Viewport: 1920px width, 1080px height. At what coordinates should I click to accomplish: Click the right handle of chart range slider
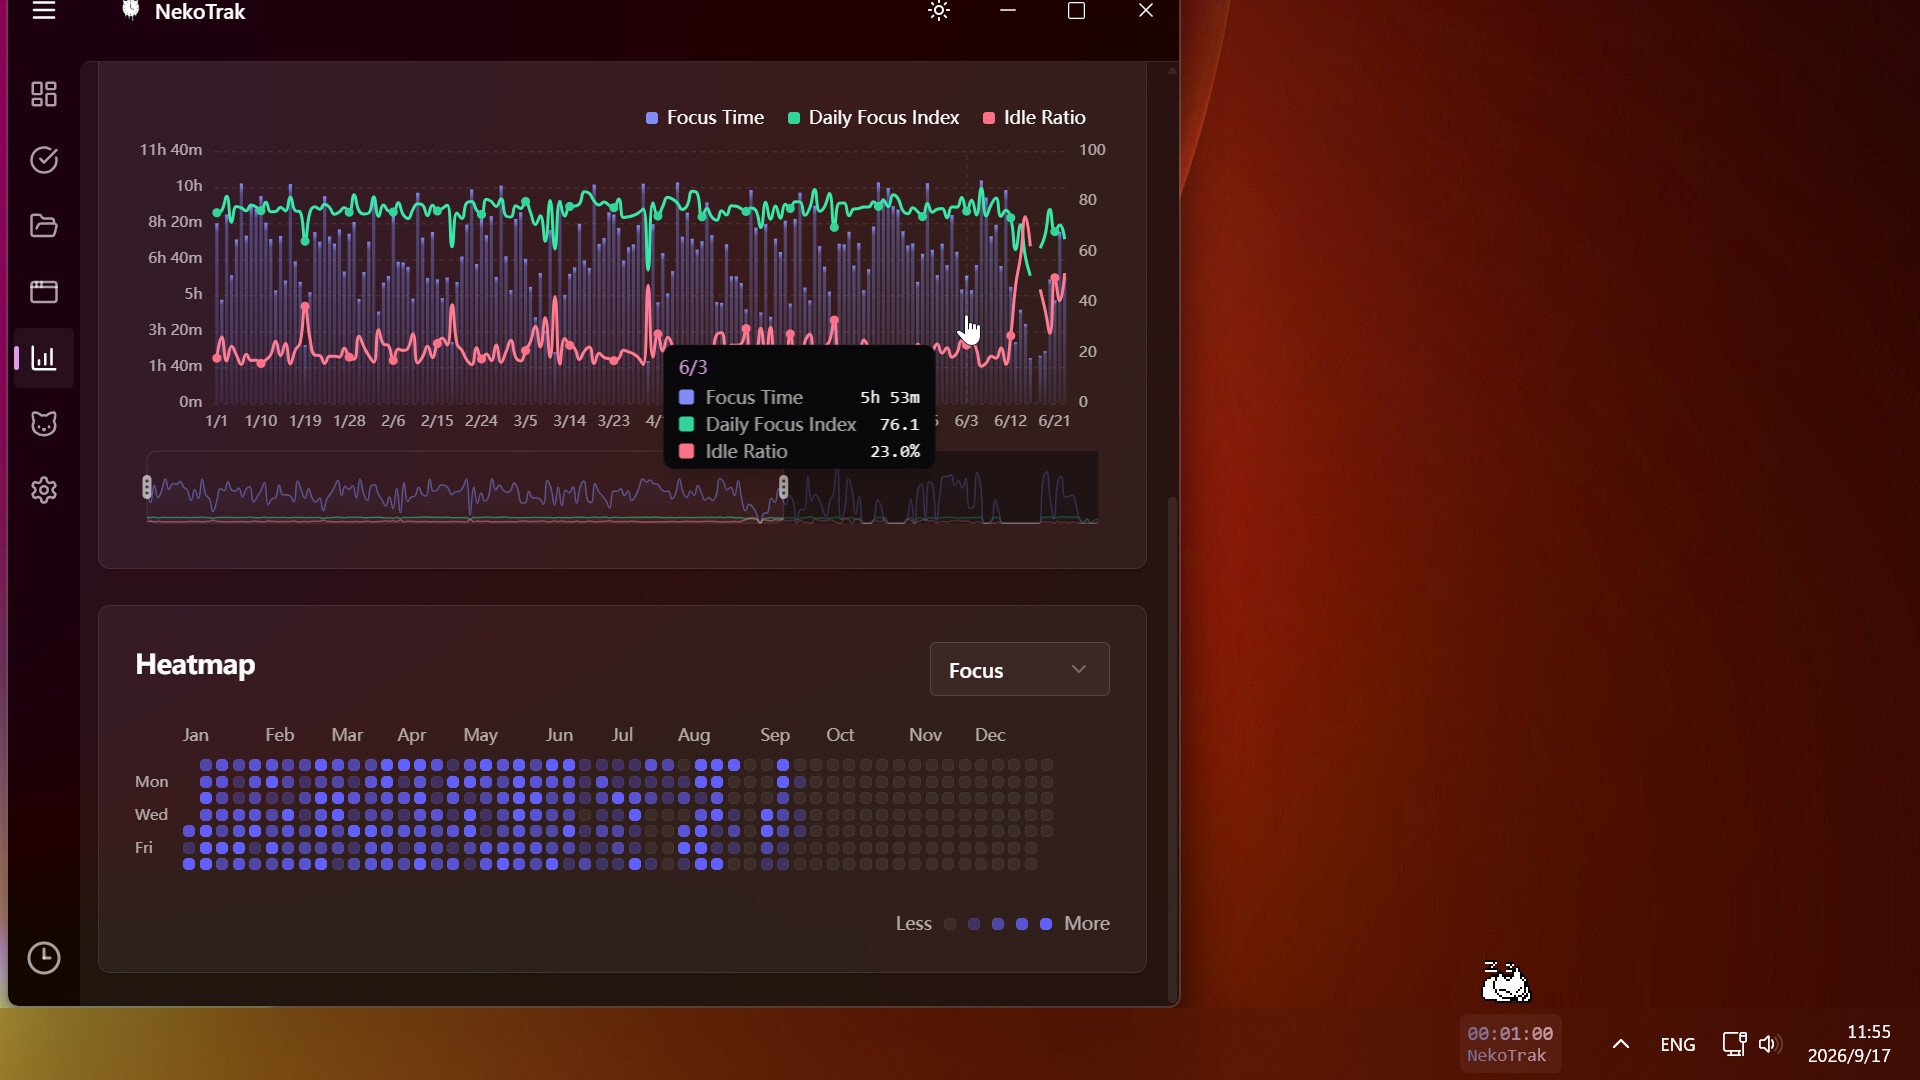783,487
